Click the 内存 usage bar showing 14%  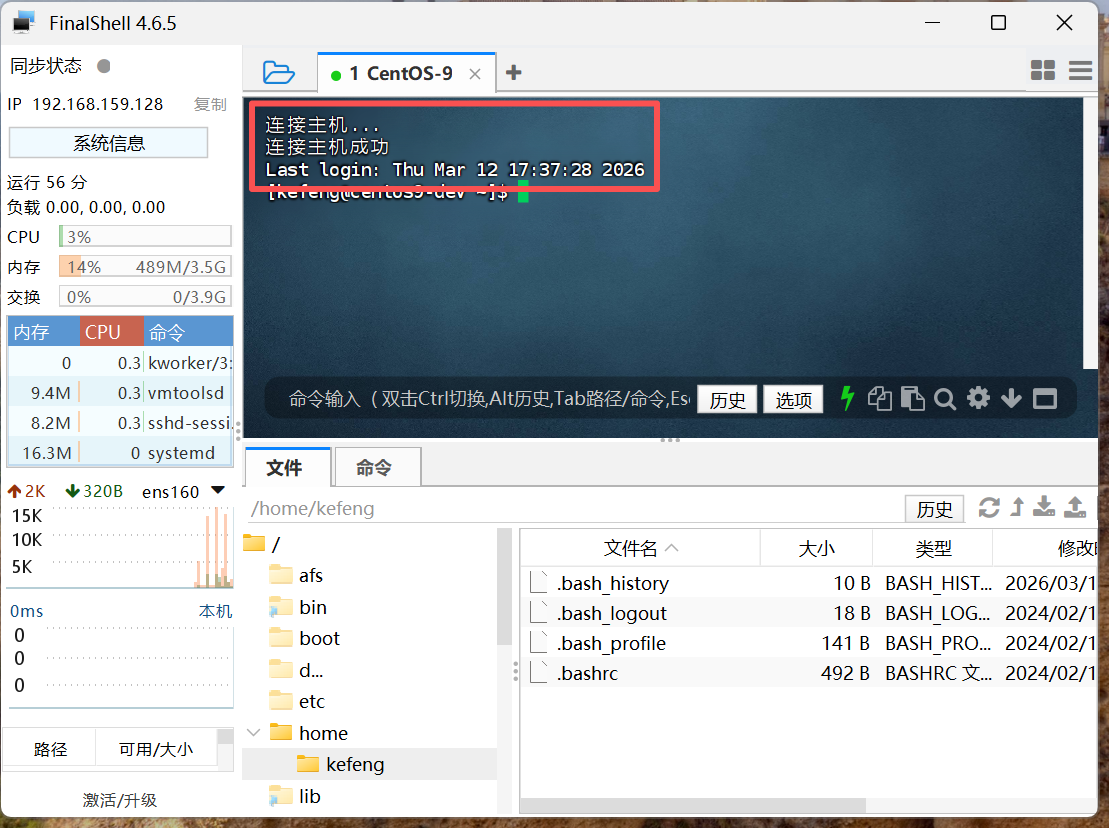145,267
